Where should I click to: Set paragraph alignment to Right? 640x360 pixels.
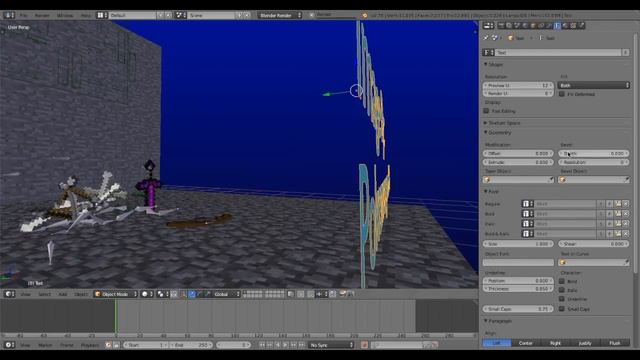[556, 343]
